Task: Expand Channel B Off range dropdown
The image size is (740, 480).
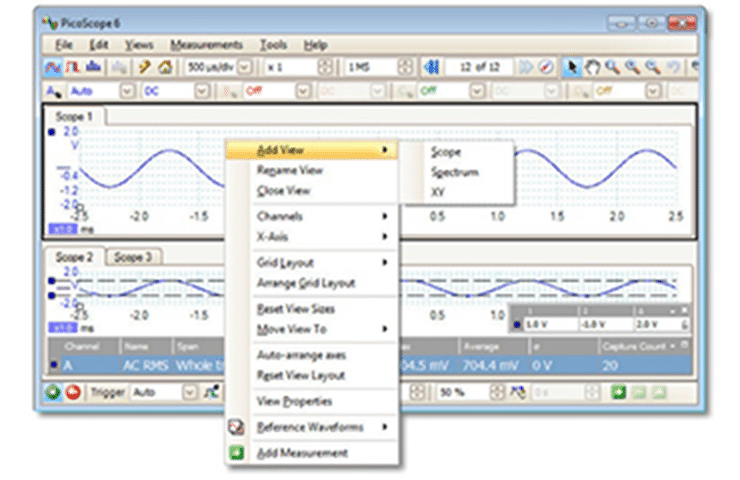Action: click(x=303, y=91)
